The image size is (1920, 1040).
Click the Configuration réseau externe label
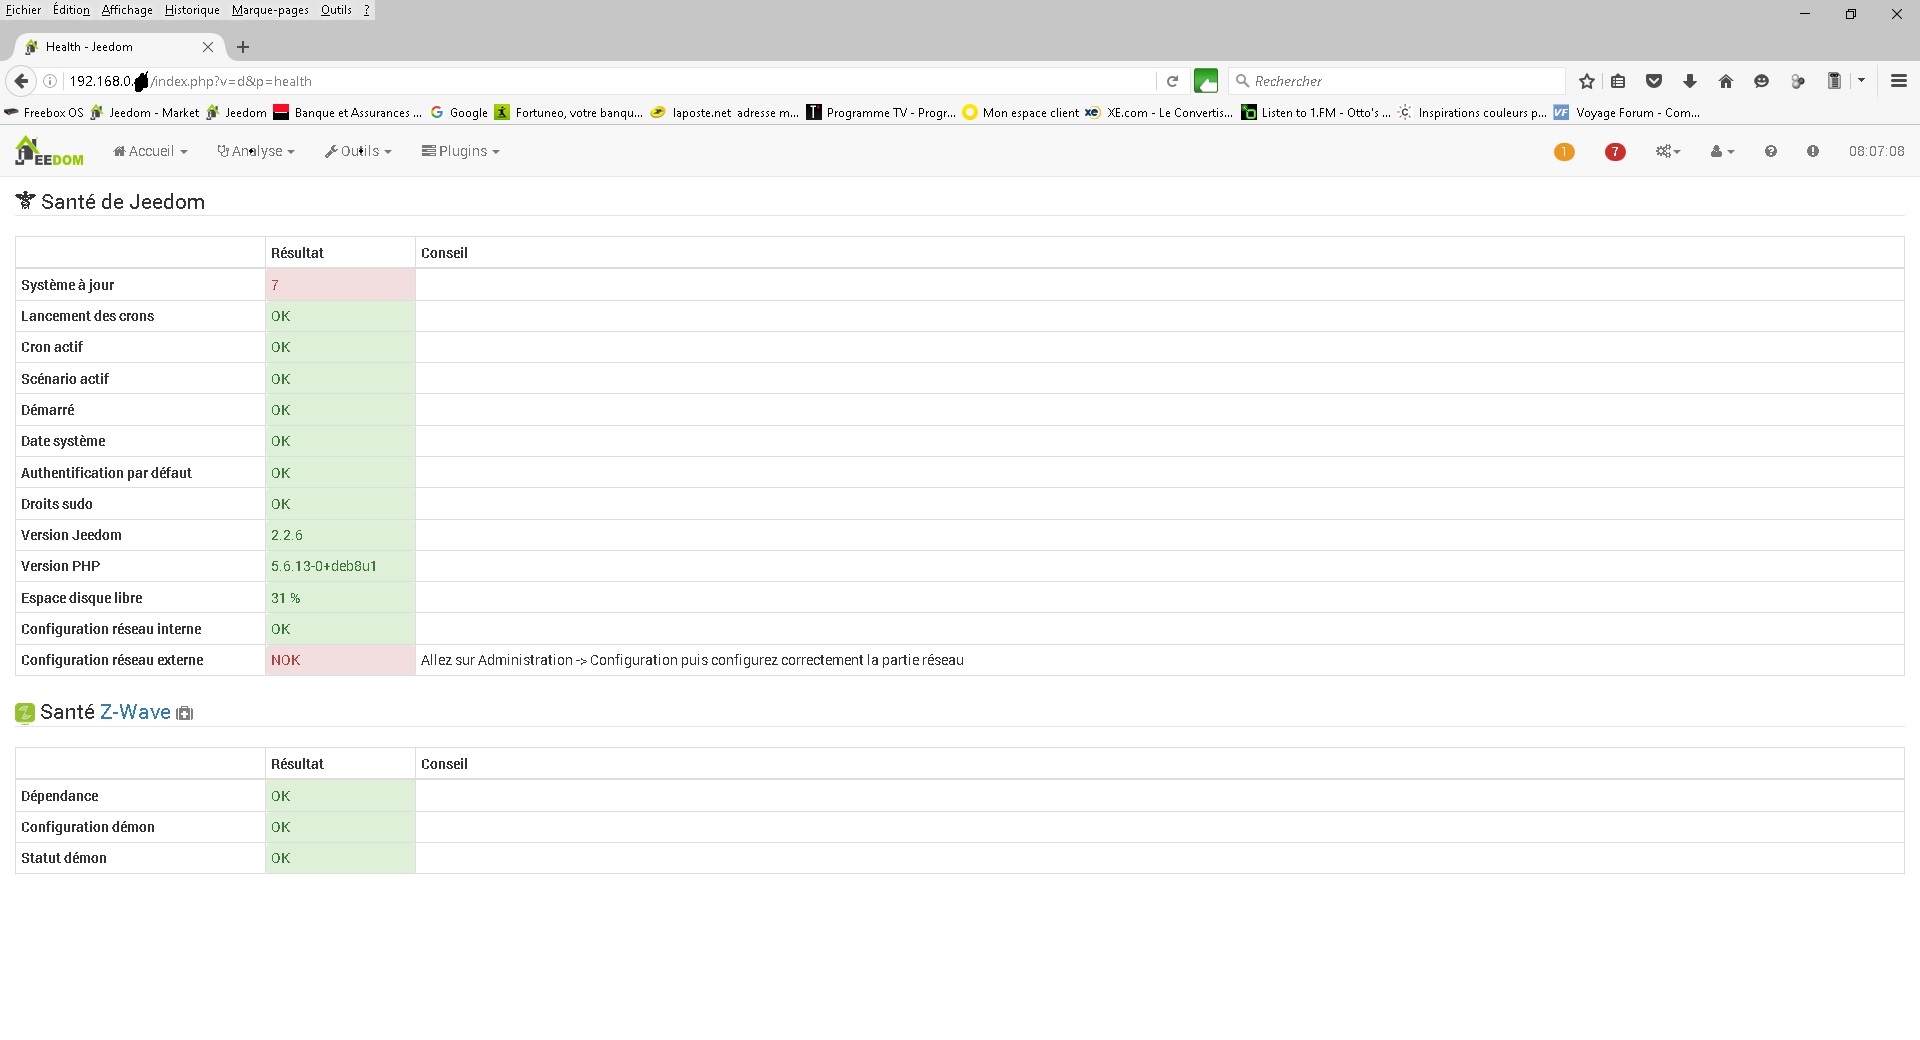[x=112, y=660]
